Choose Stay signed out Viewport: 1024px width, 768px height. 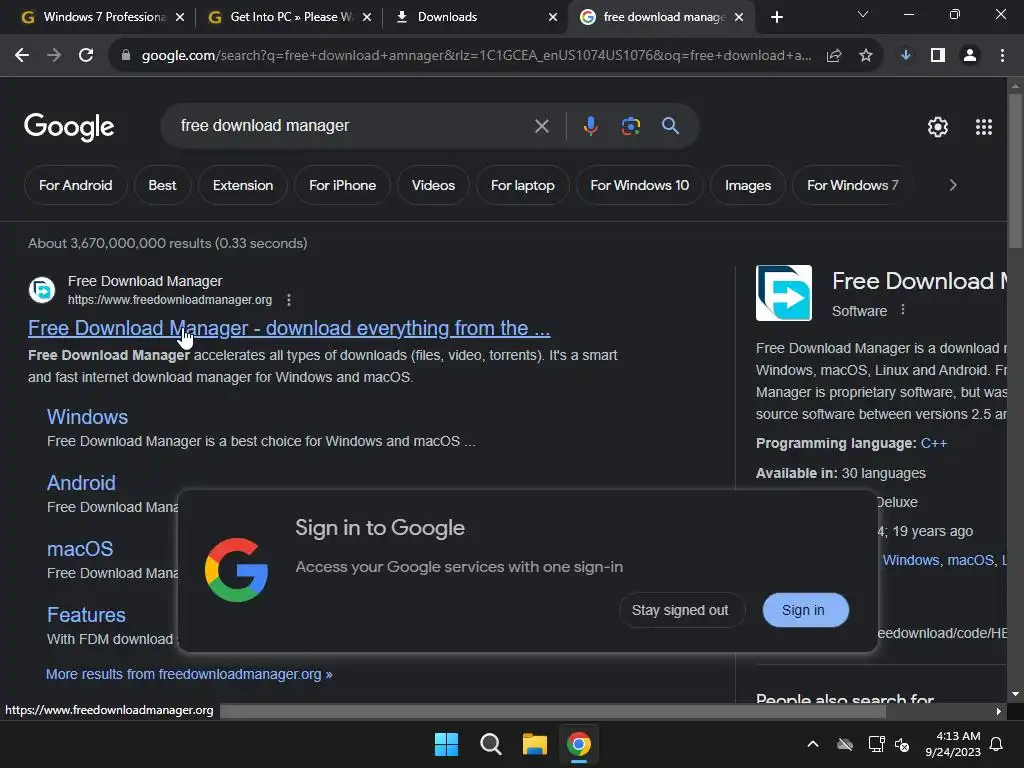click(680, 610)
